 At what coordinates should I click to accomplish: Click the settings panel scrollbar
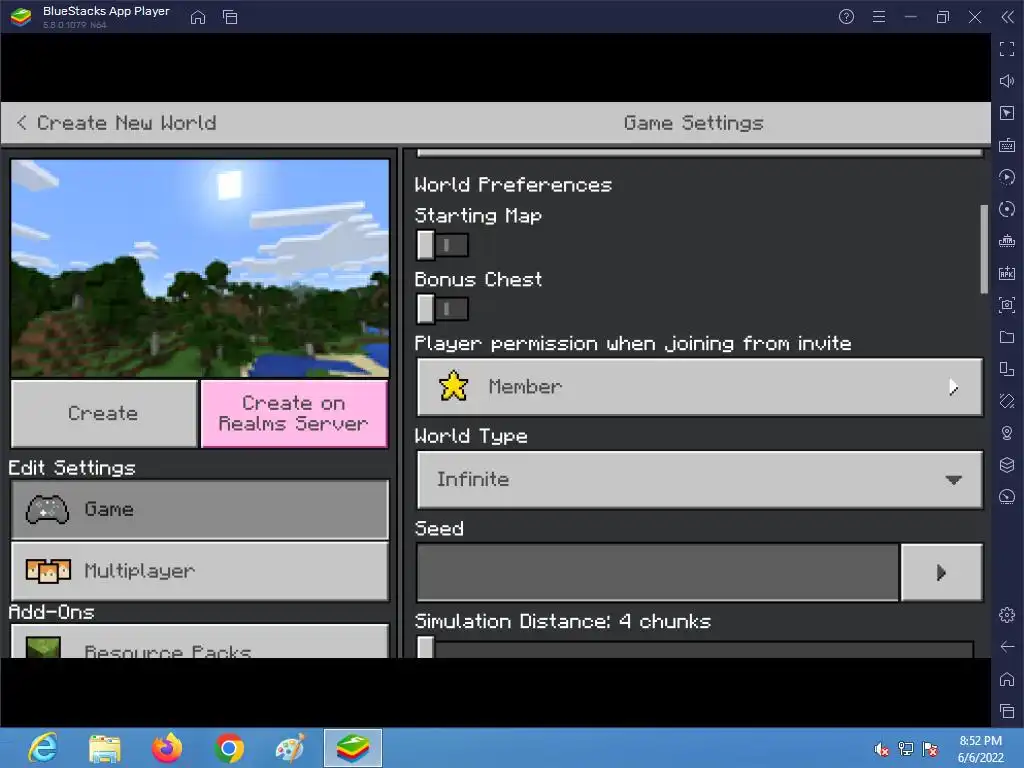point(984,249)
